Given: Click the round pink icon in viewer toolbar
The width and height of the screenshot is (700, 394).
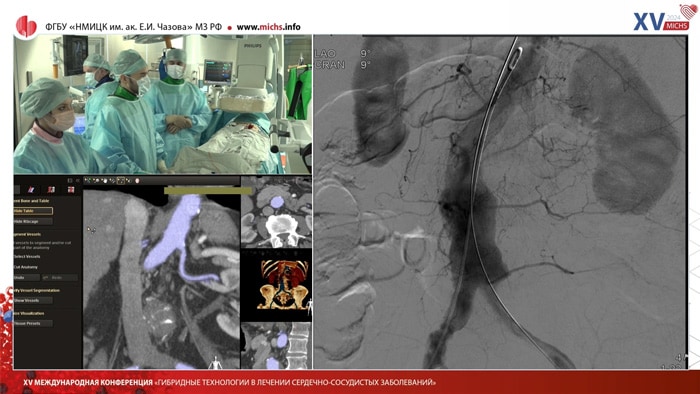Looking at the screenshot, I should pyautogui.click(x=137, y=181).
